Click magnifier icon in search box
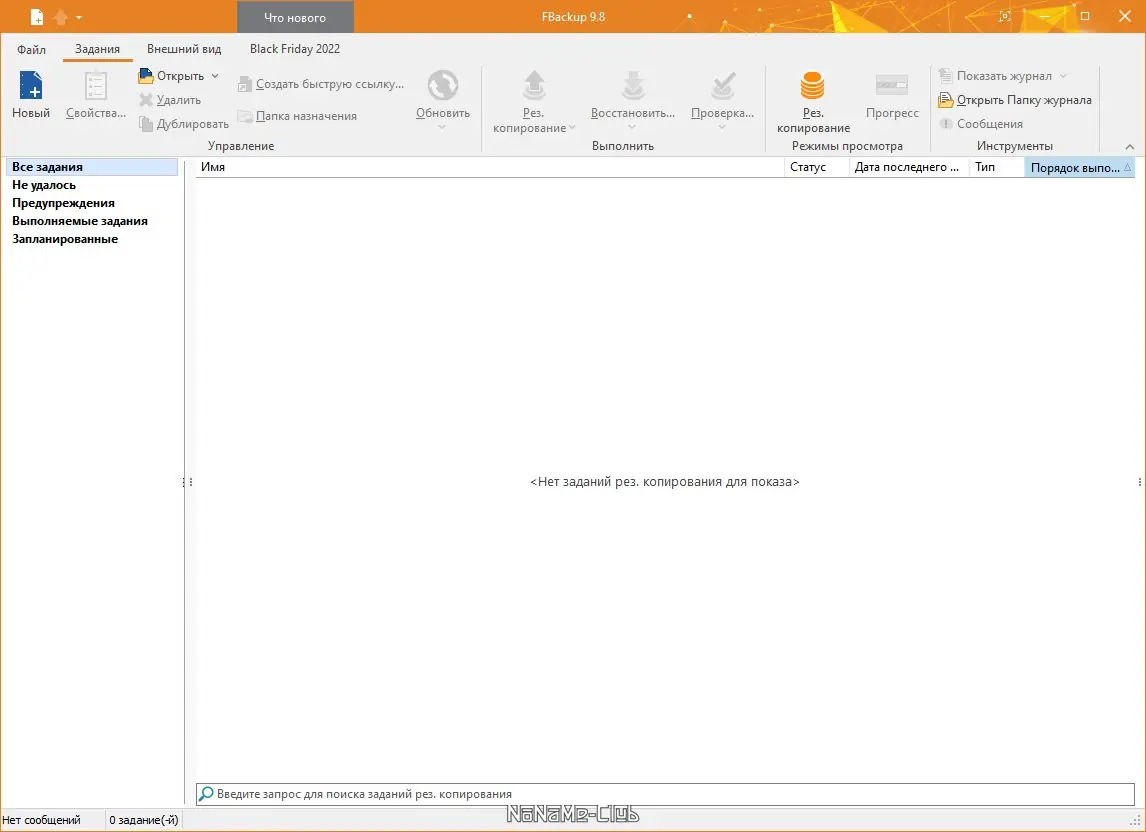Viewport: 1146px width, 832px height. point(206,794)
